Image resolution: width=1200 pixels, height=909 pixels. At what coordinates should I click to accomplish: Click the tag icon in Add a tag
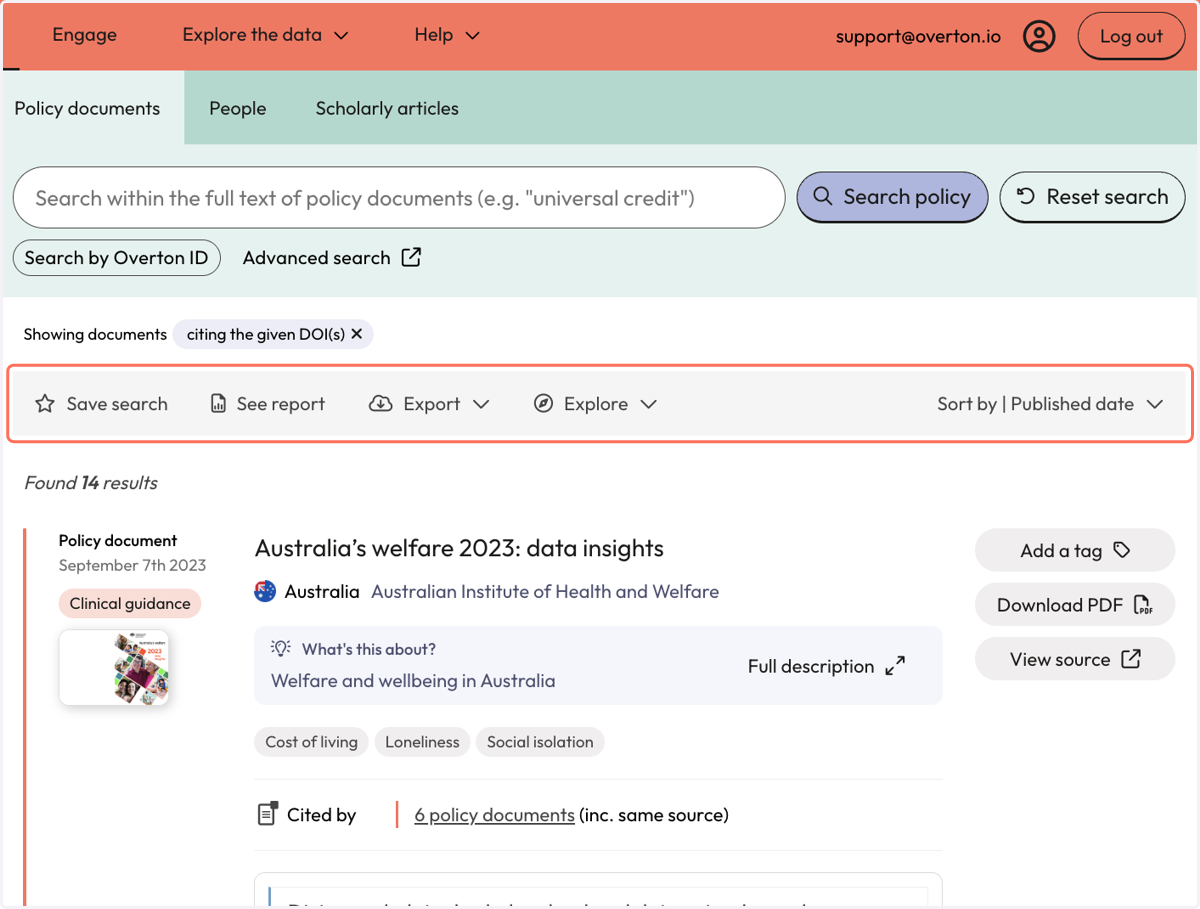click(x=1122, y=550)
